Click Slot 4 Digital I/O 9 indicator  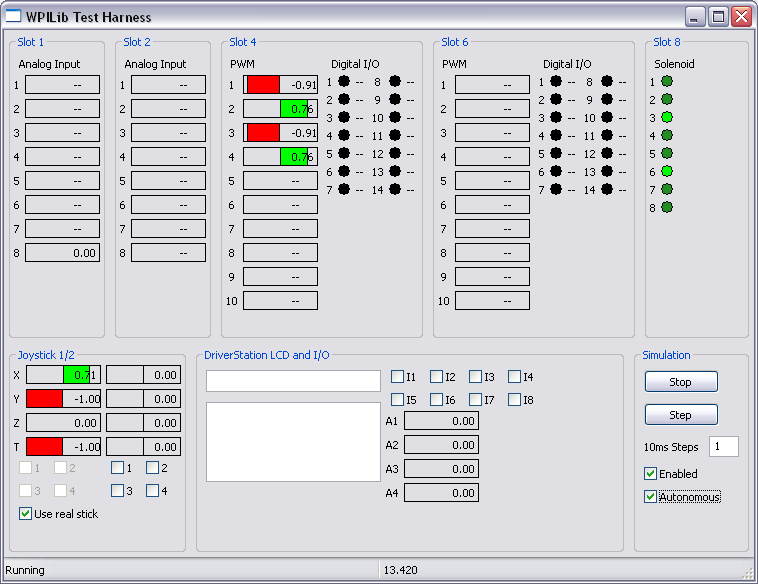point(395,99)
